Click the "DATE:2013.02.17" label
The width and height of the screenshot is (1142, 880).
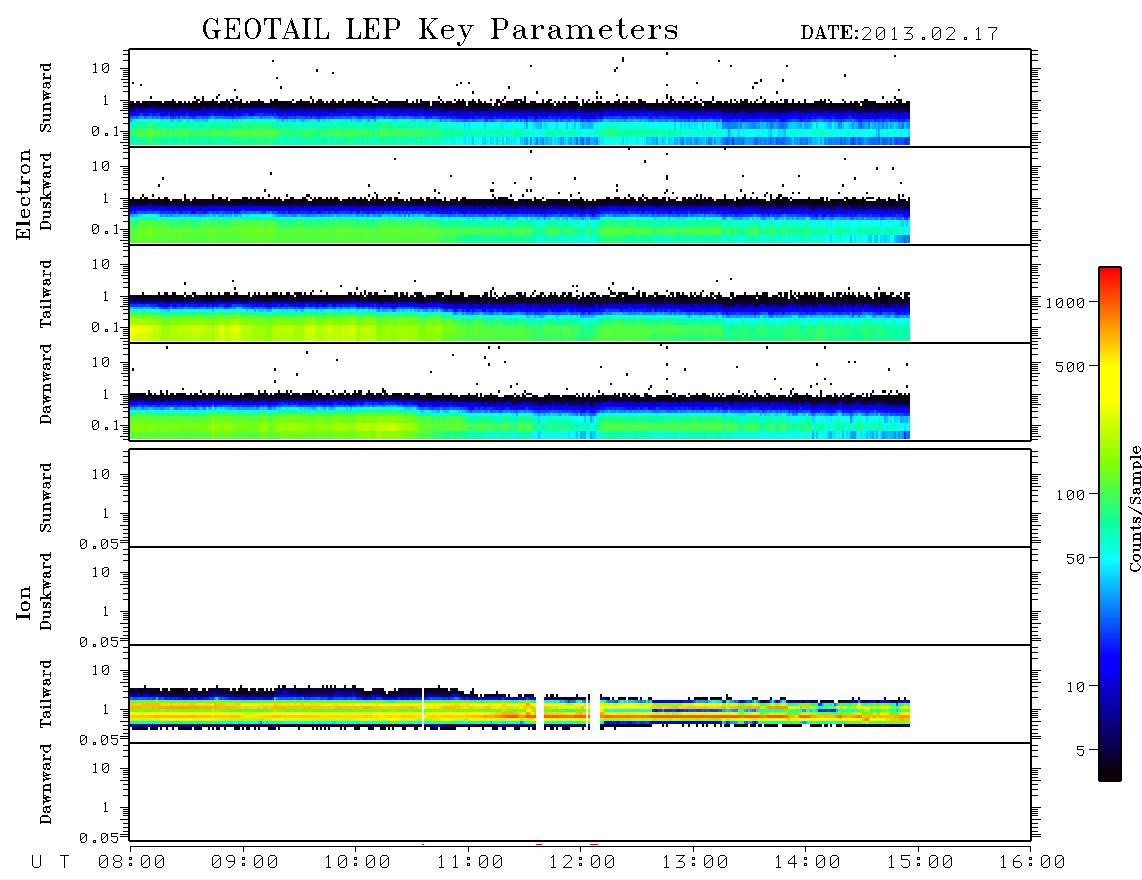[899, 34]
